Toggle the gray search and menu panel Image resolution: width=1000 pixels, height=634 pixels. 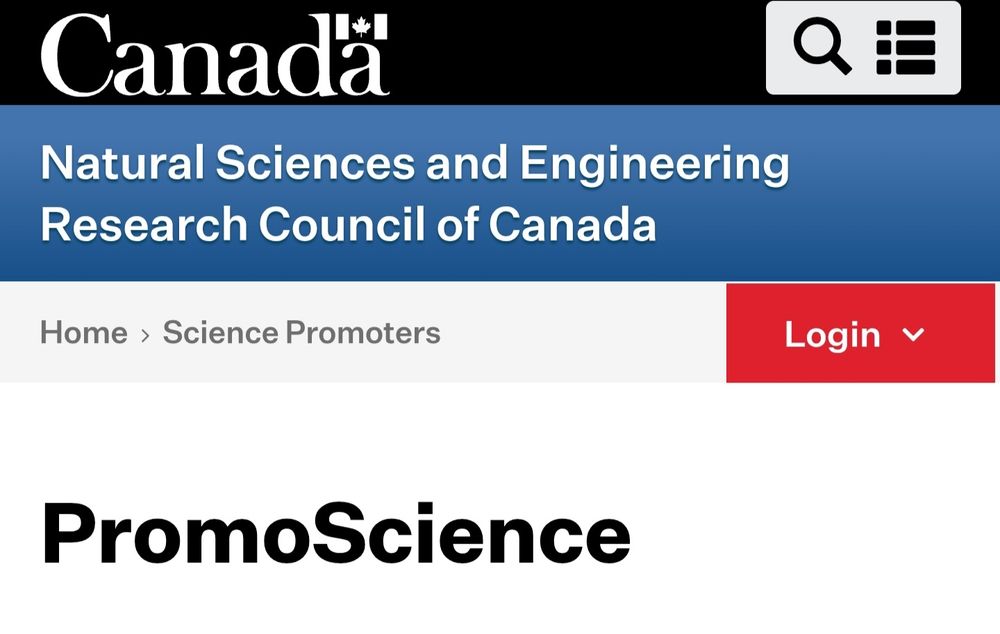coord(863,48)
